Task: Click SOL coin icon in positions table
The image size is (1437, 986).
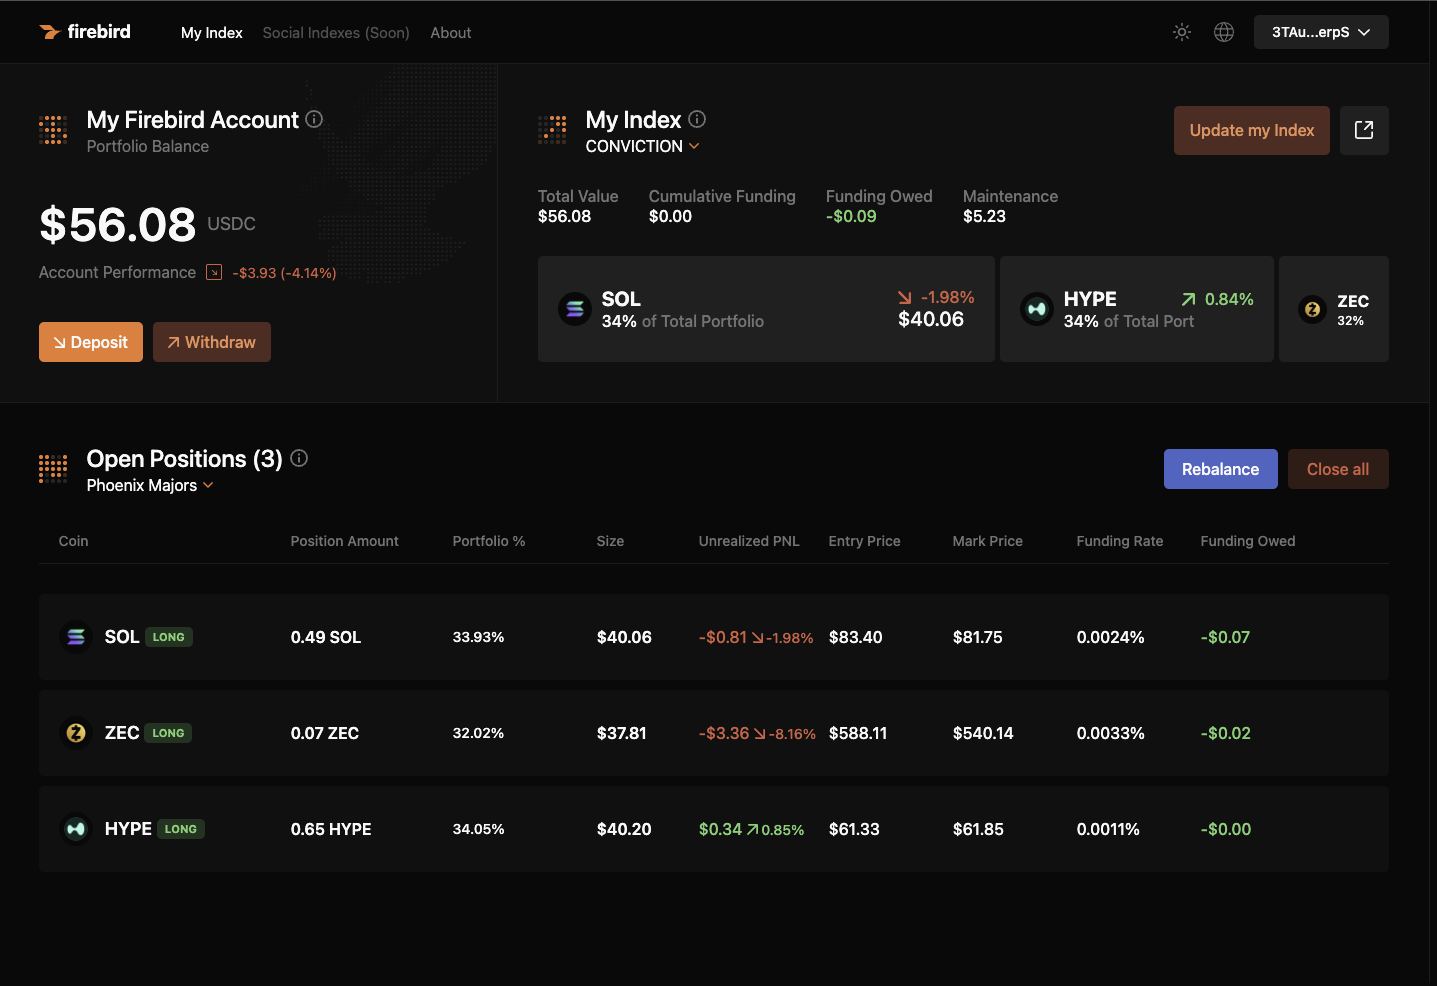Action: pos(76,637)
